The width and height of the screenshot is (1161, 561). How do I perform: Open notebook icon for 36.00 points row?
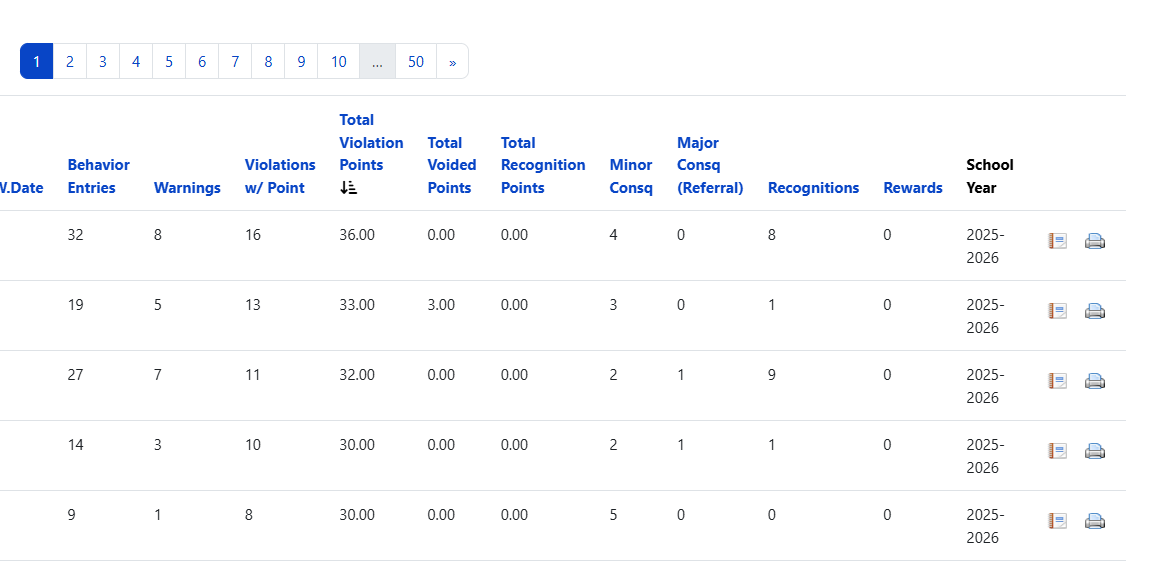[1057, 241]
